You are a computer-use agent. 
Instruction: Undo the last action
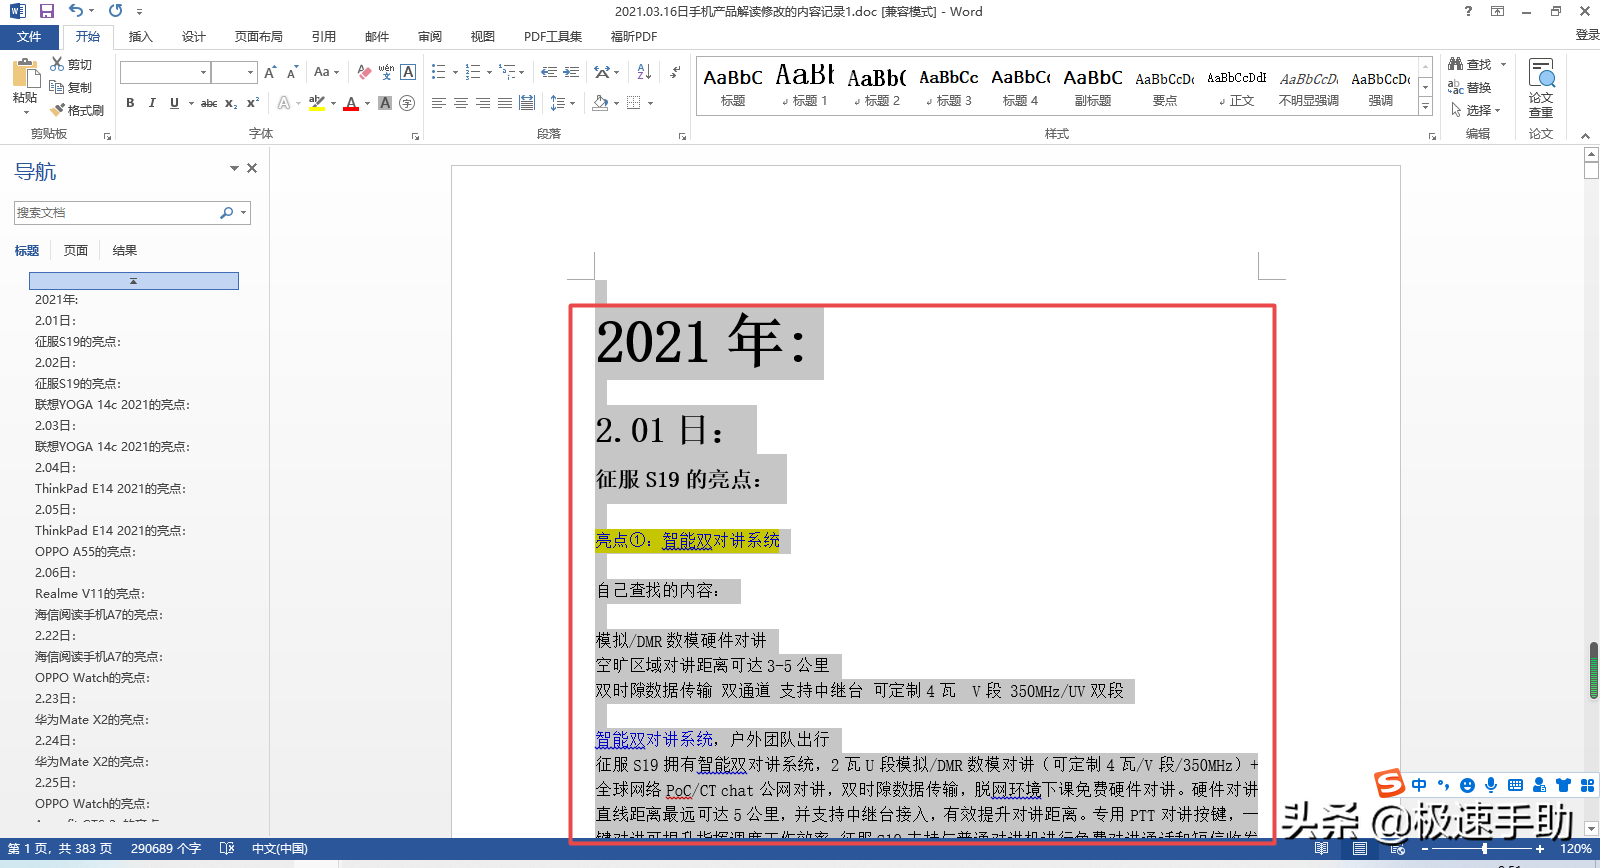click(x=76, y=11)
